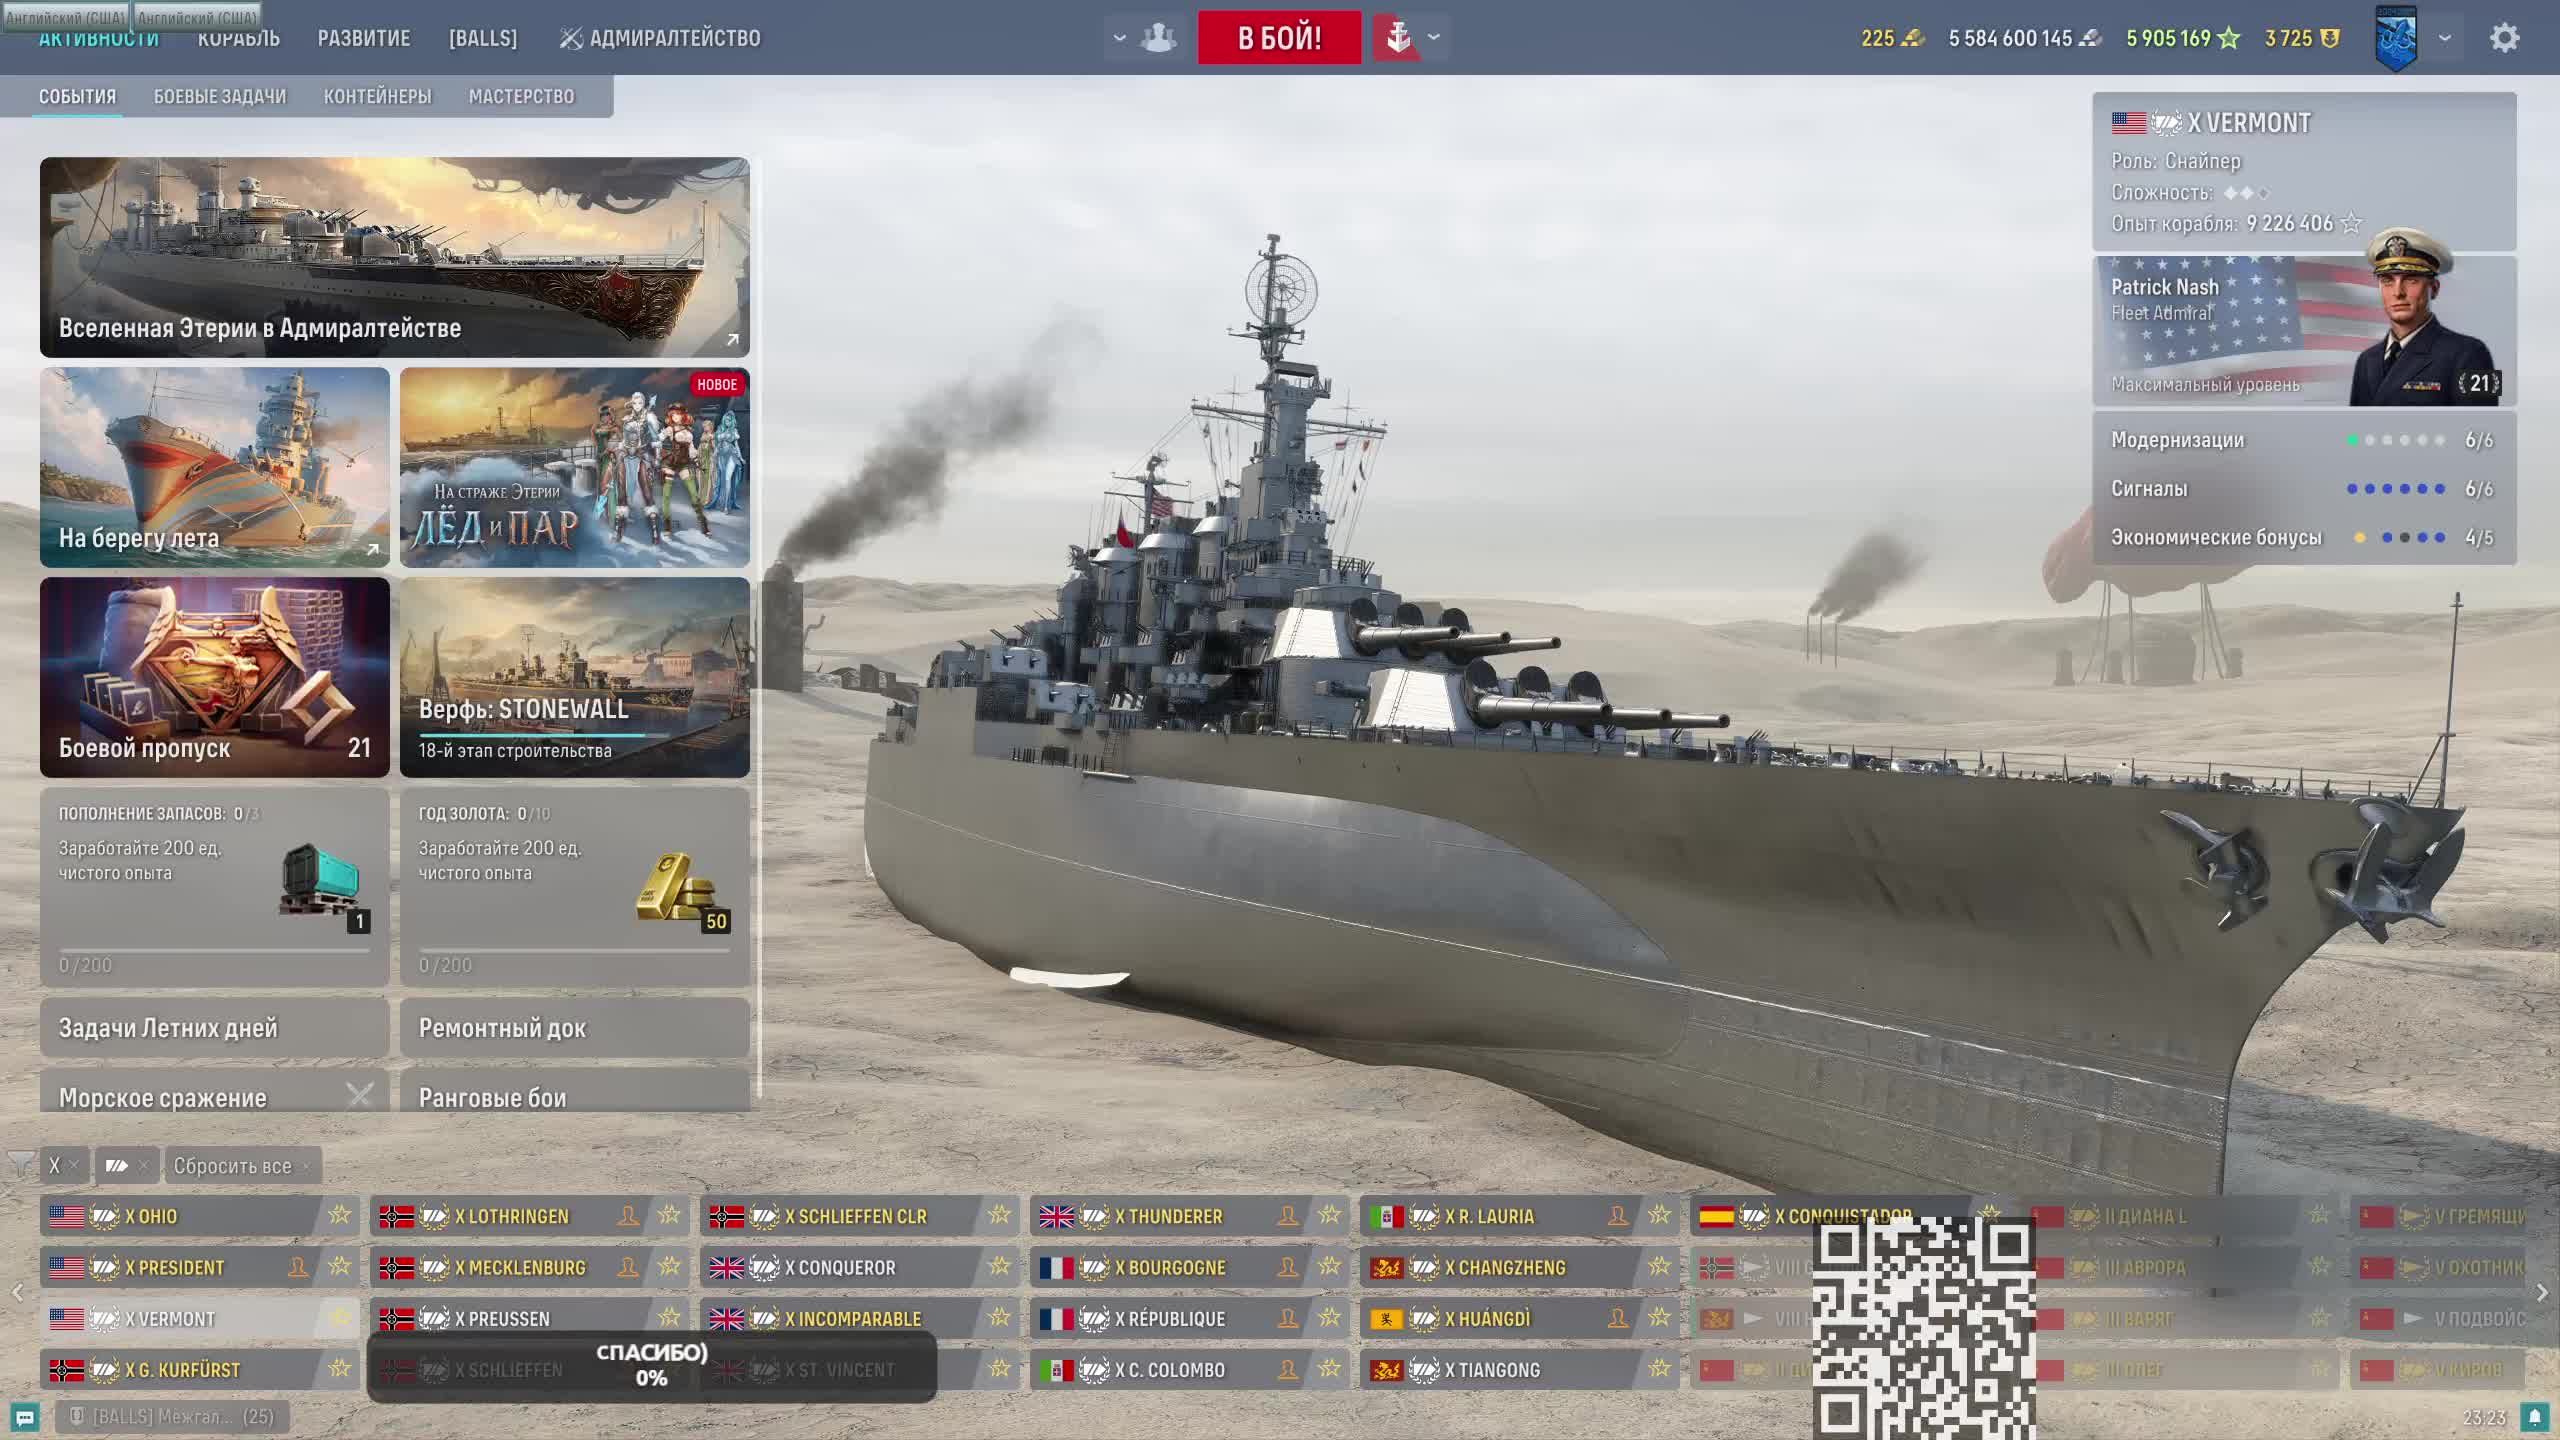Click commander icon on X R. LAURIA row
2560x1440 pixels.
[x=1618, y=1215]
